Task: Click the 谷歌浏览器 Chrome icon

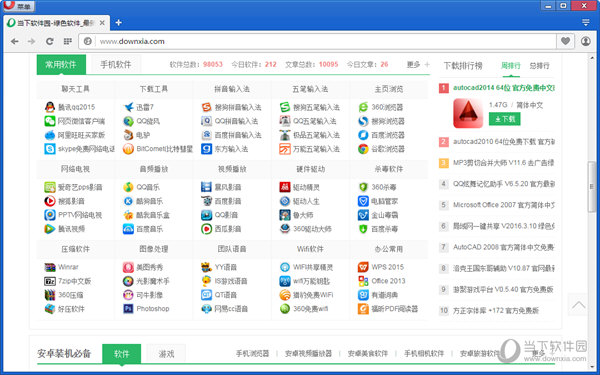Action: (363, 149)
